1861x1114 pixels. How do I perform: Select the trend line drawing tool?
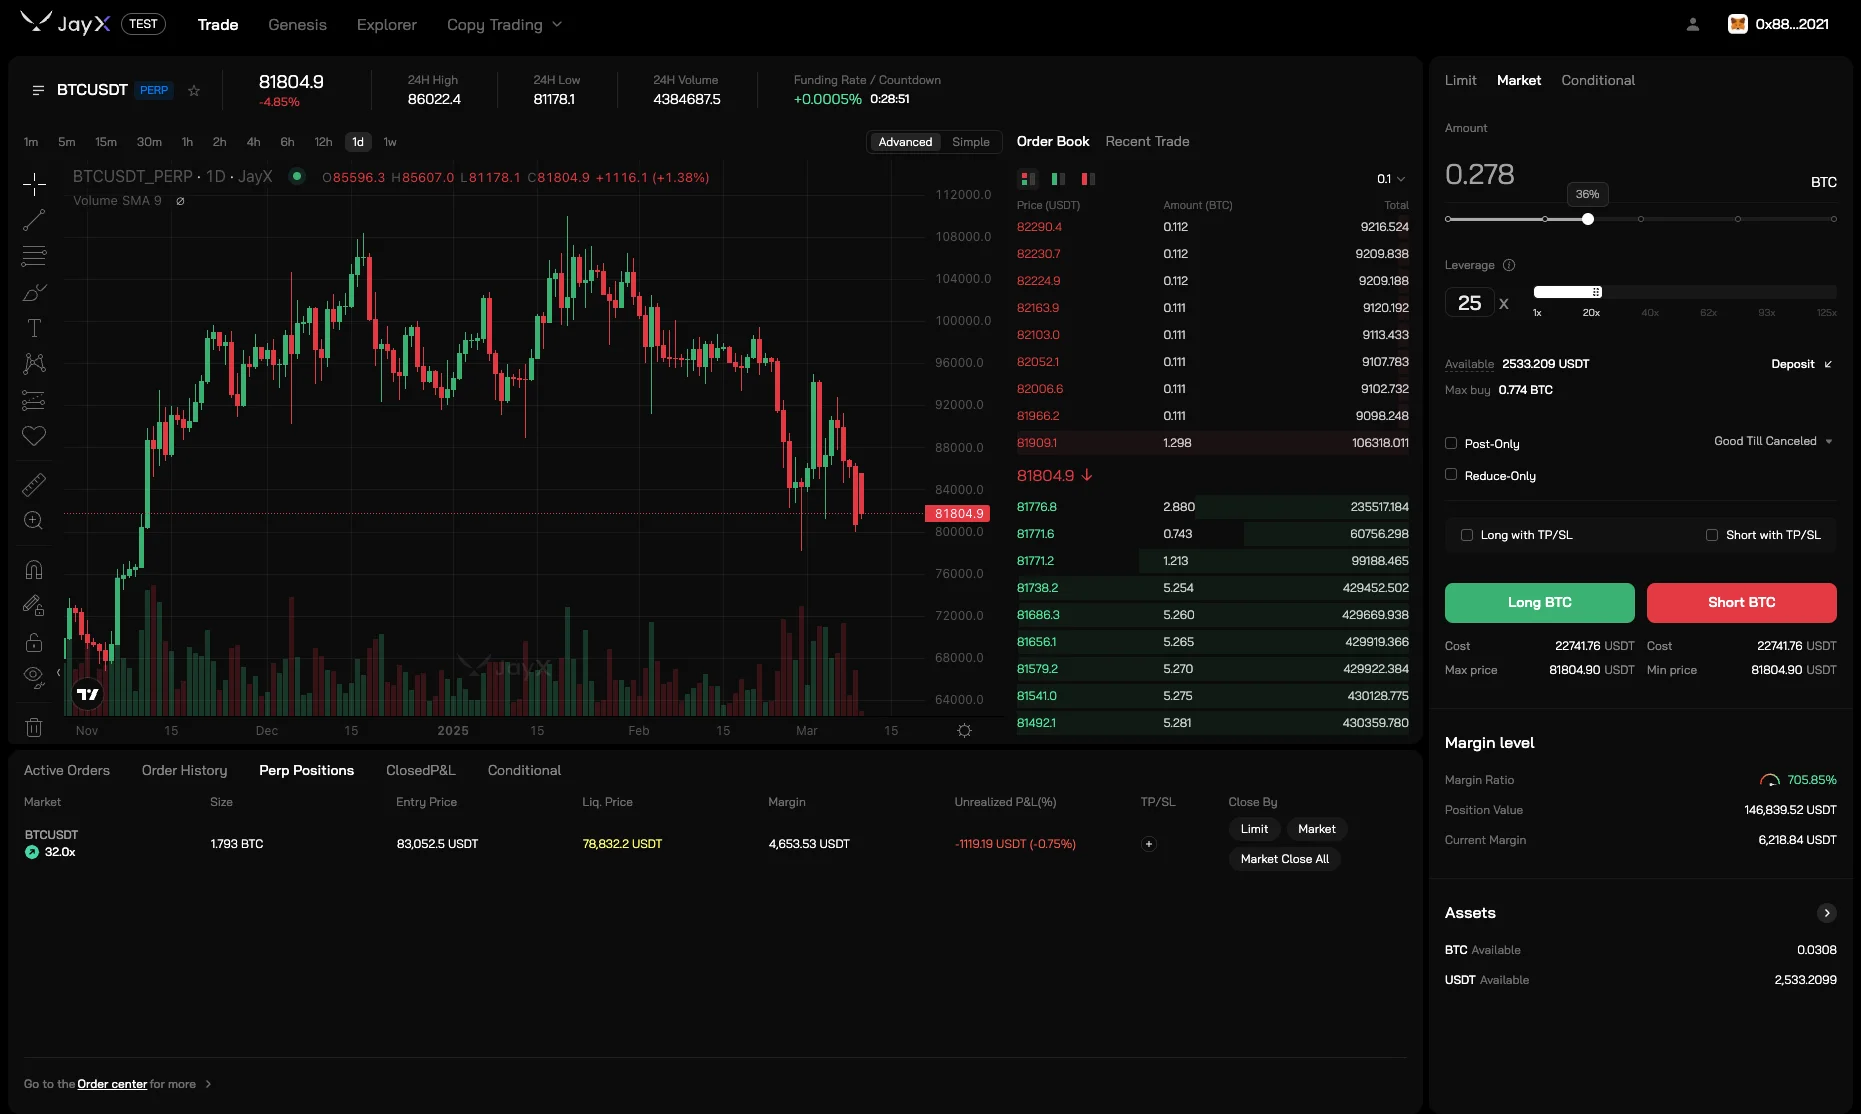(34, 220)
